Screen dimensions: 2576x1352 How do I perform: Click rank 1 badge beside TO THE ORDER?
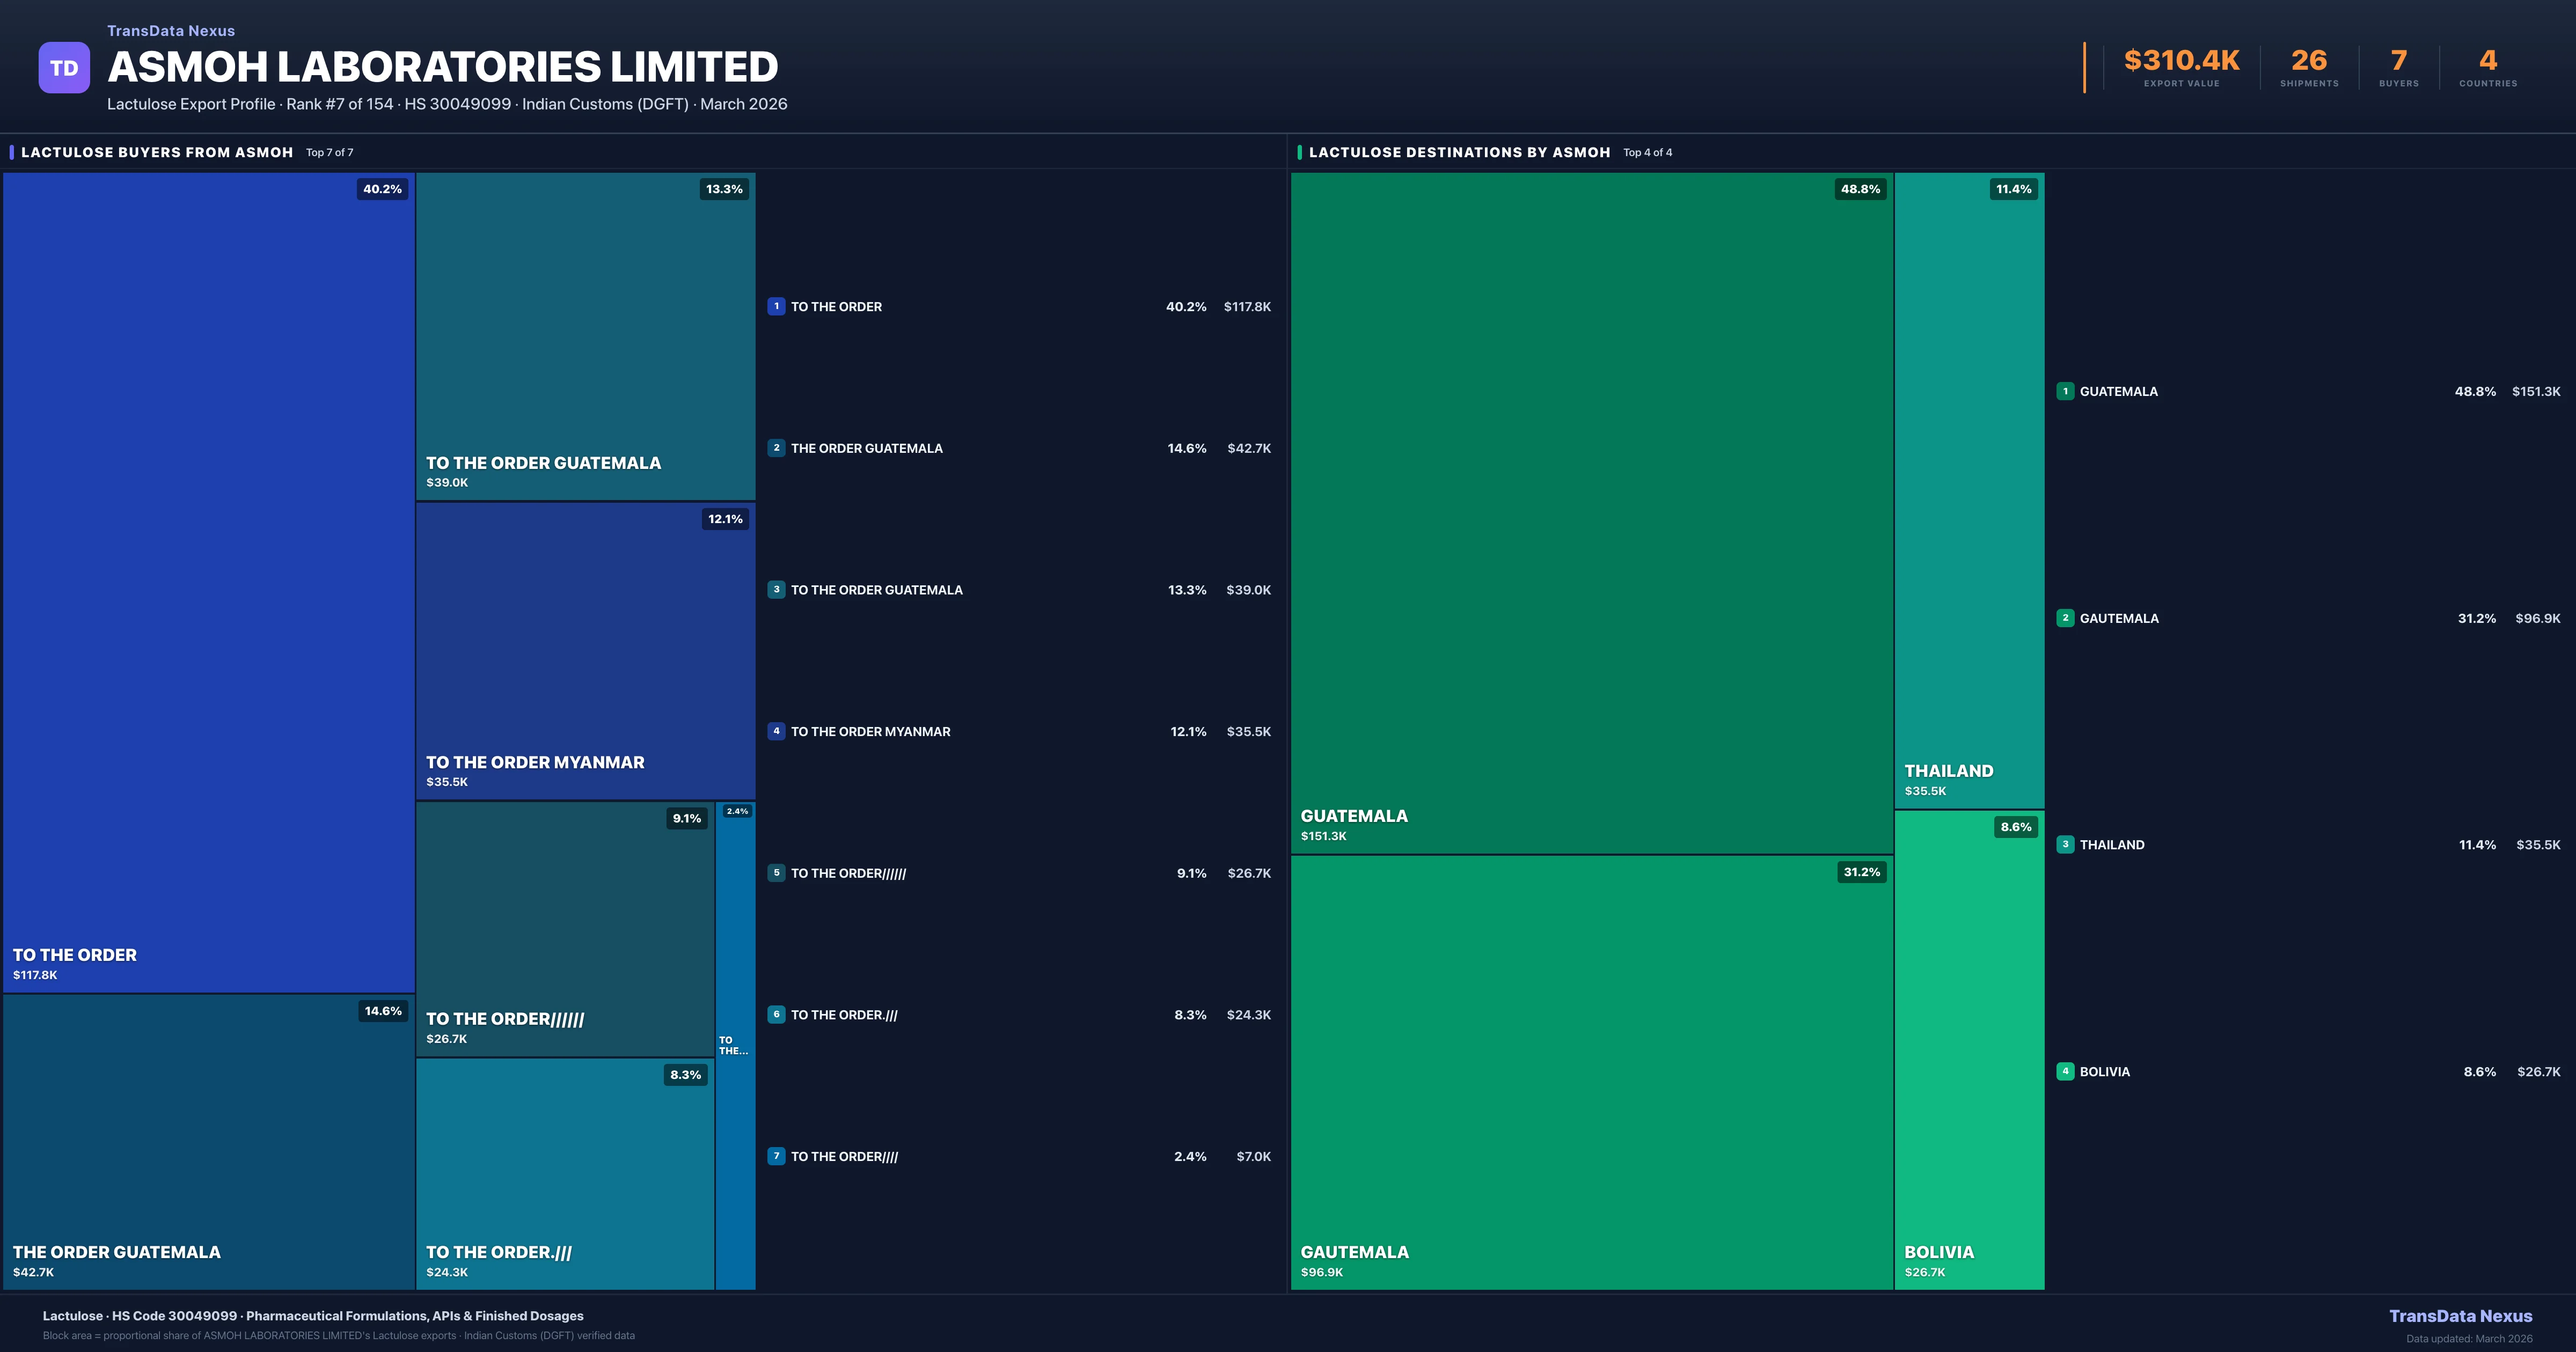pos(776,307)
